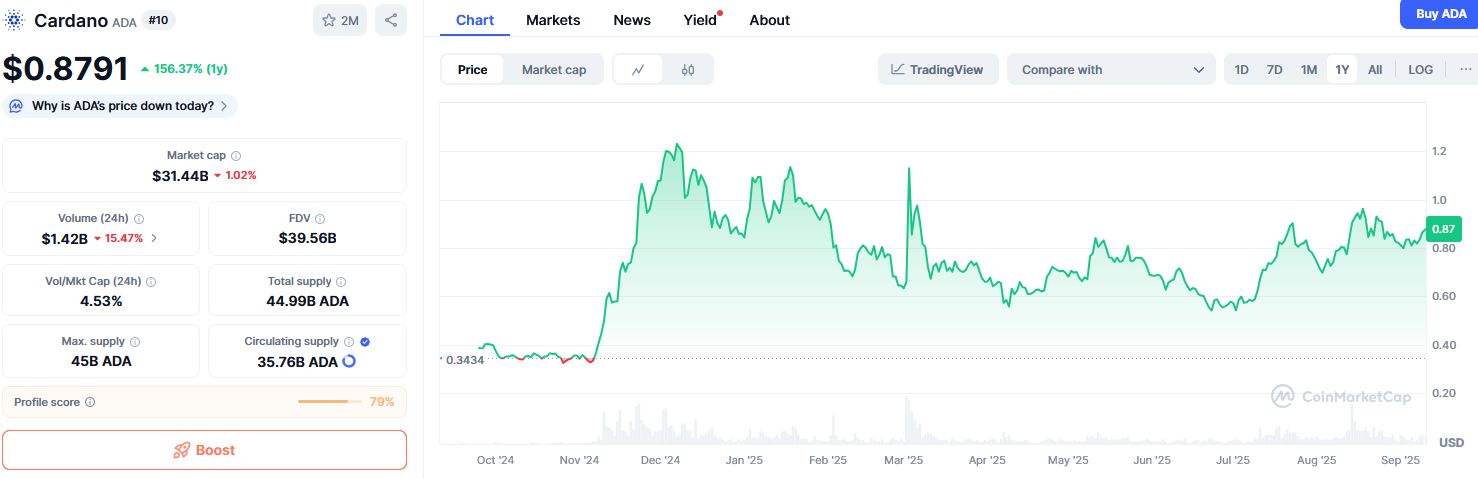Image resolution: width=1478 pixels, height=479 pixels.
Task: Click the green 0.87 current price tag
Action: (x=1442, y=228)
